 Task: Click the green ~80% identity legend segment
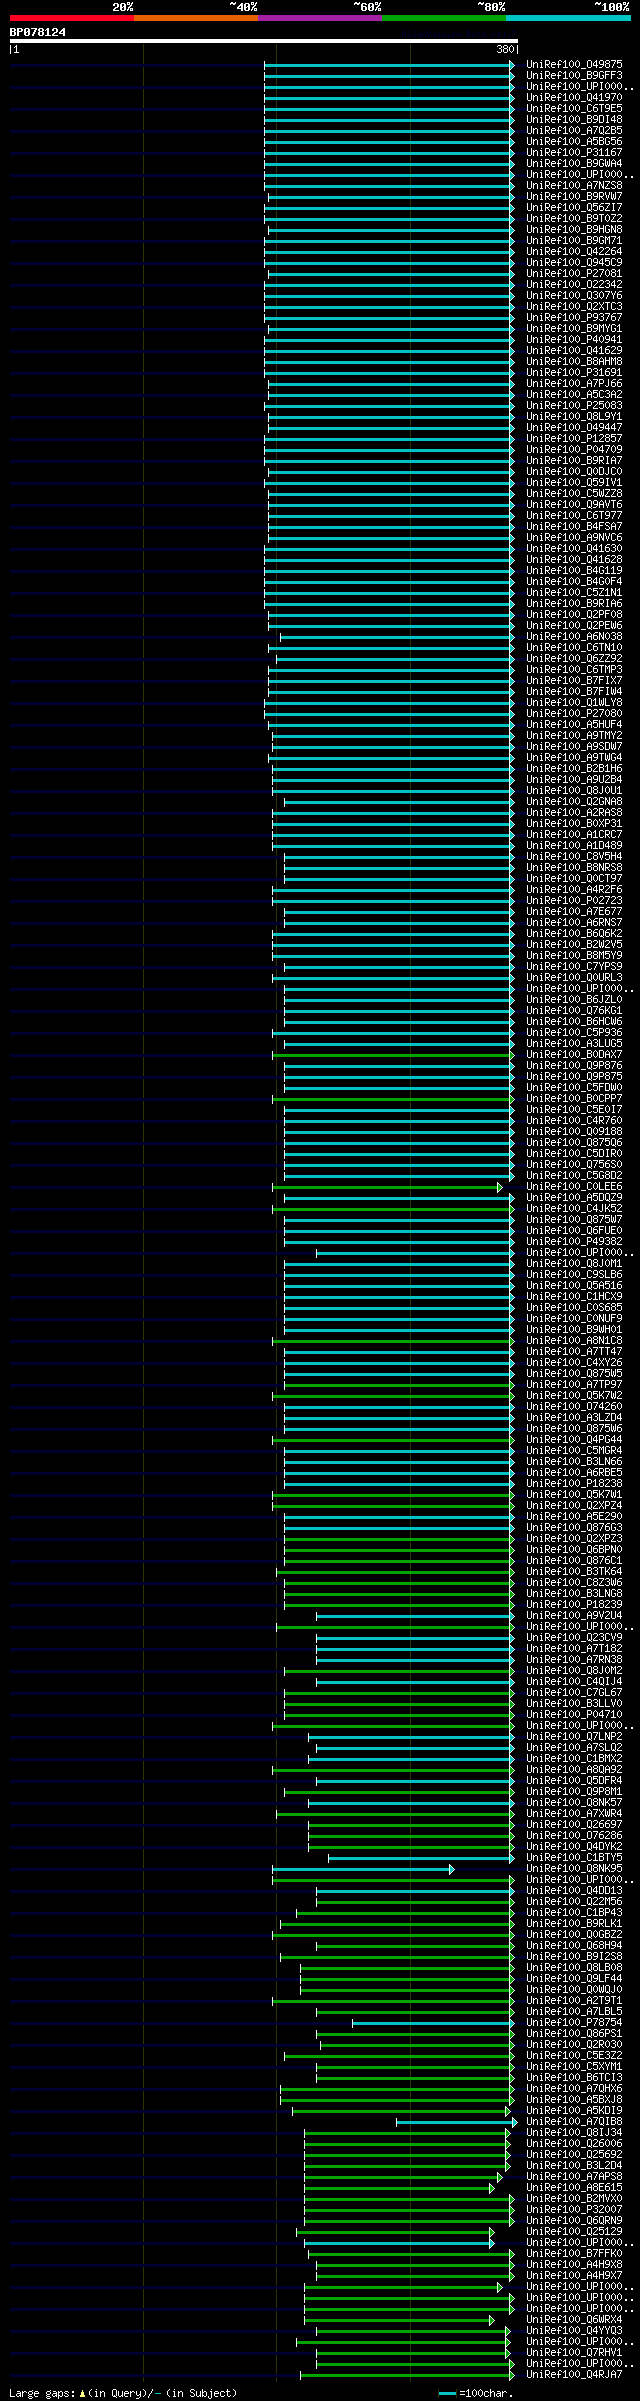click(x=444, y=18)
